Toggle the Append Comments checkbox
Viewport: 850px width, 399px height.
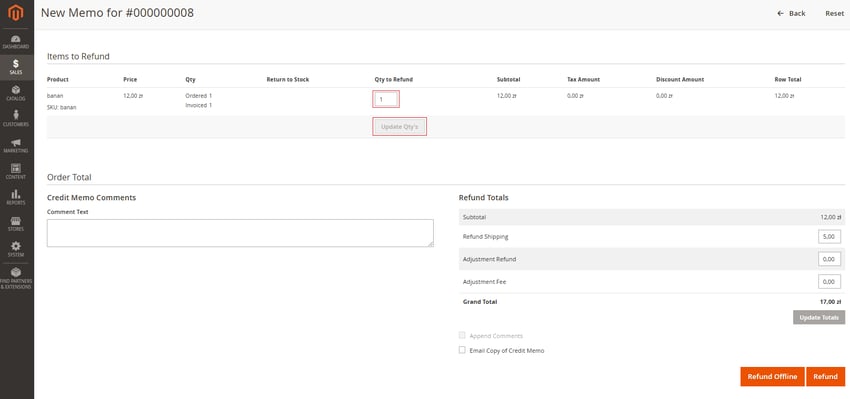pos(462,336)
